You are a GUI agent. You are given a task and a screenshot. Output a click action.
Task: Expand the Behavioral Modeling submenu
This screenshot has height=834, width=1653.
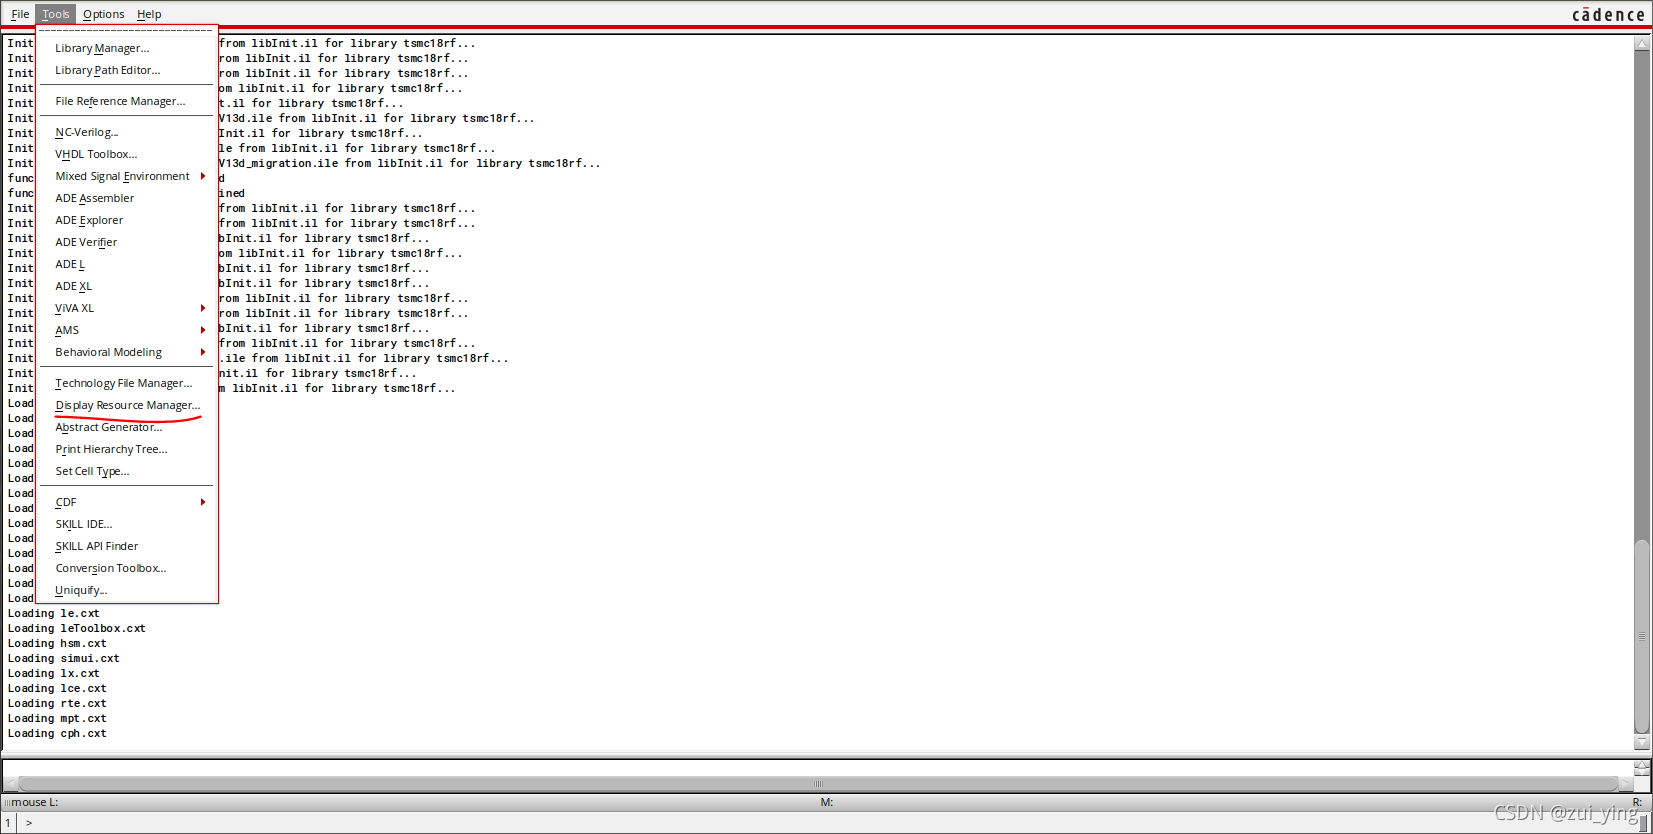(x=126, y=352)
